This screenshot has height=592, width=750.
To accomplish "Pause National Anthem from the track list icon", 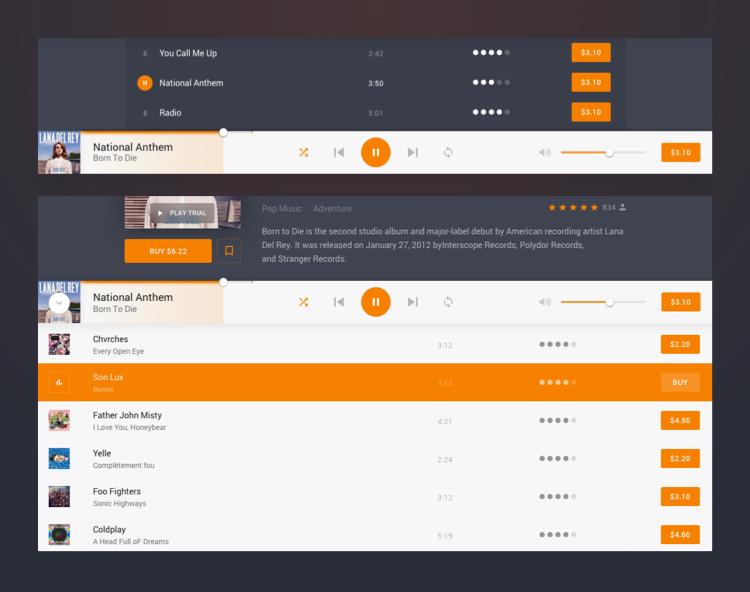I will pos(145,83).
